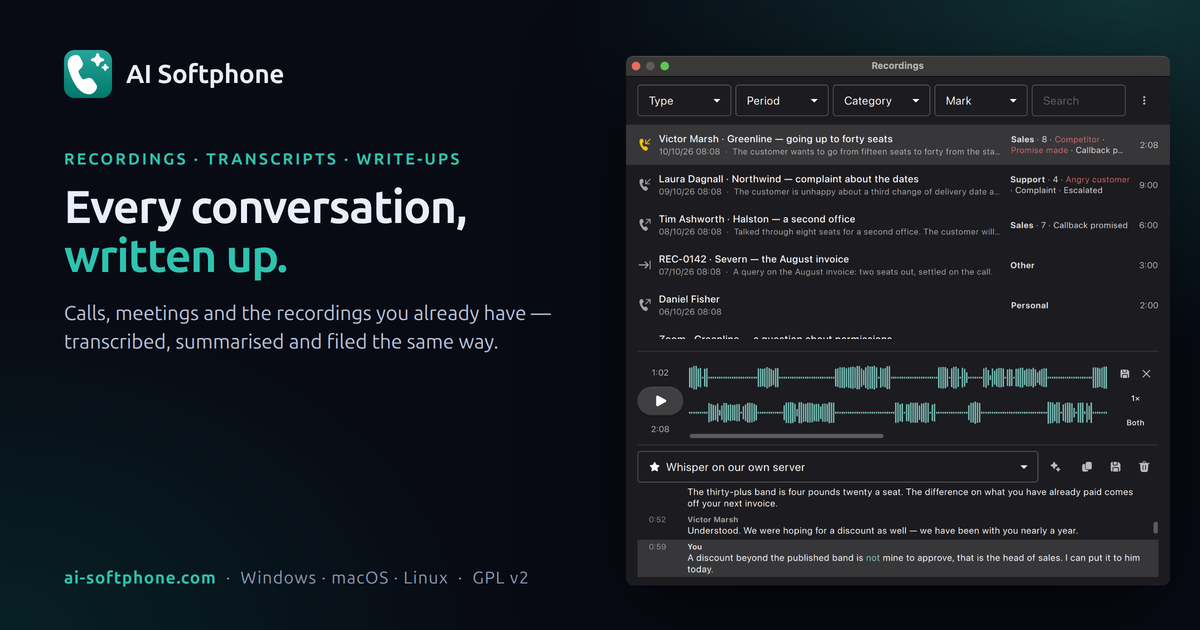Click the You speaker label in transcript
Image resolution: width=1200 pixels, height=630 pixels.
(695, 547)
